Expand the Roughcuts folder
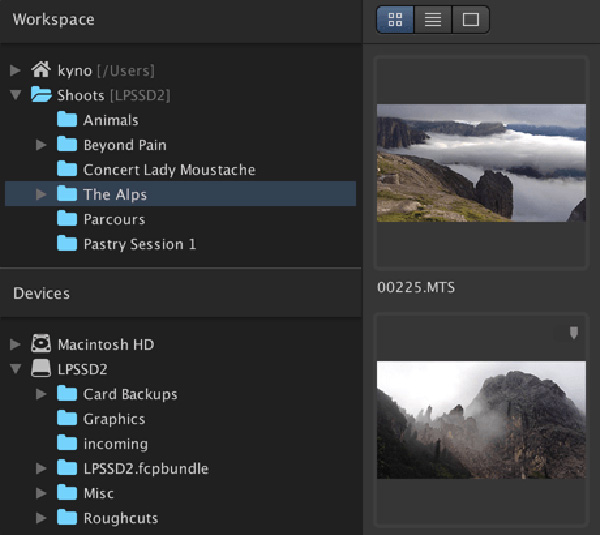Viewport: 600px width, 535px height. click(x=41, y=518)
